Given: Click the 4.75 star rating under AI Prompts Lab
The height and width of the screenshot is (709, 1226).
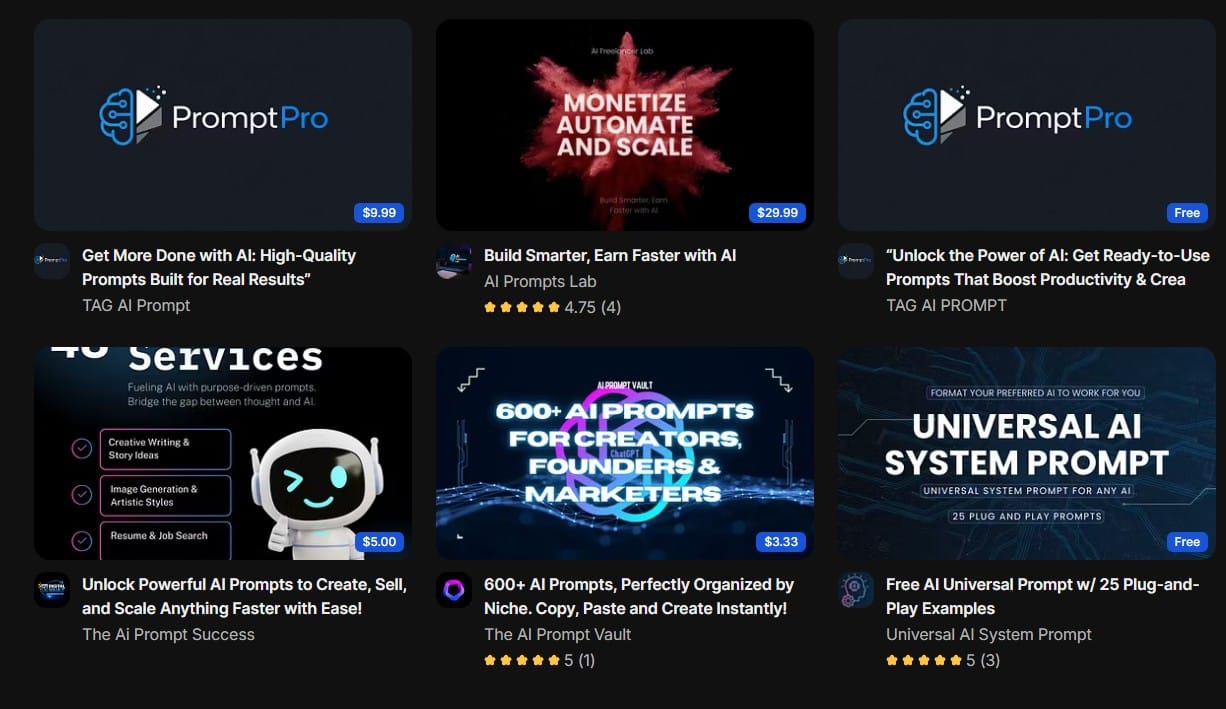Looking at the screenshot, I should tap(552, 307).
